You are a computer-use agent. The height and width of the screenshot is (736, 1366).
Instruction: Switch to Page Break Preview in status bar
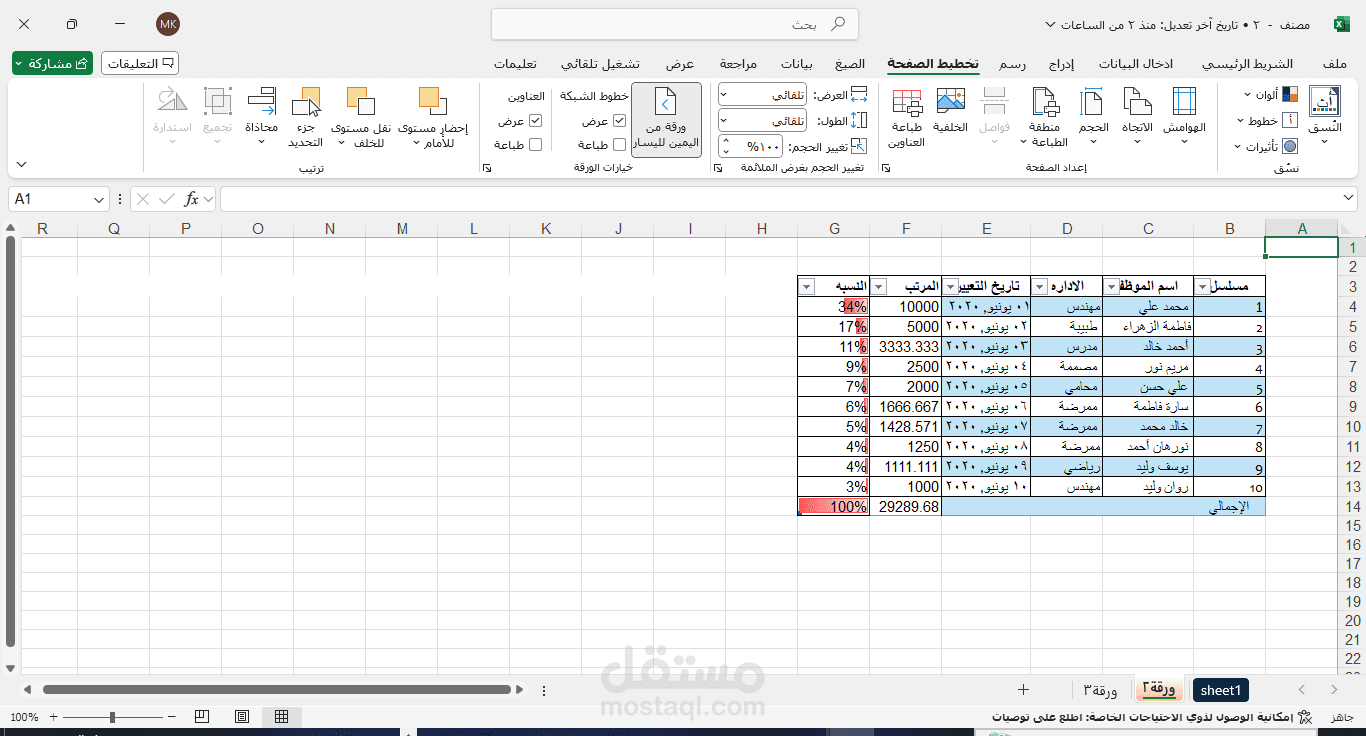202,717
